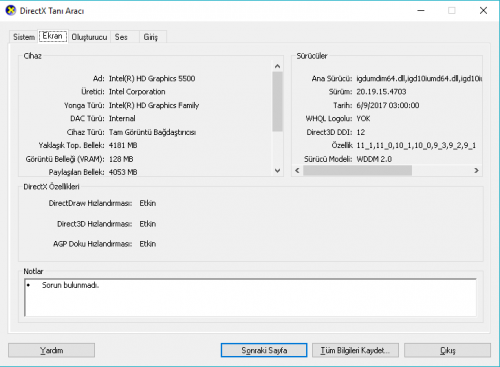500x367 pixels.
Task: Select the Ekran tab
Action: pyautogui.click(x=53, y=36)
